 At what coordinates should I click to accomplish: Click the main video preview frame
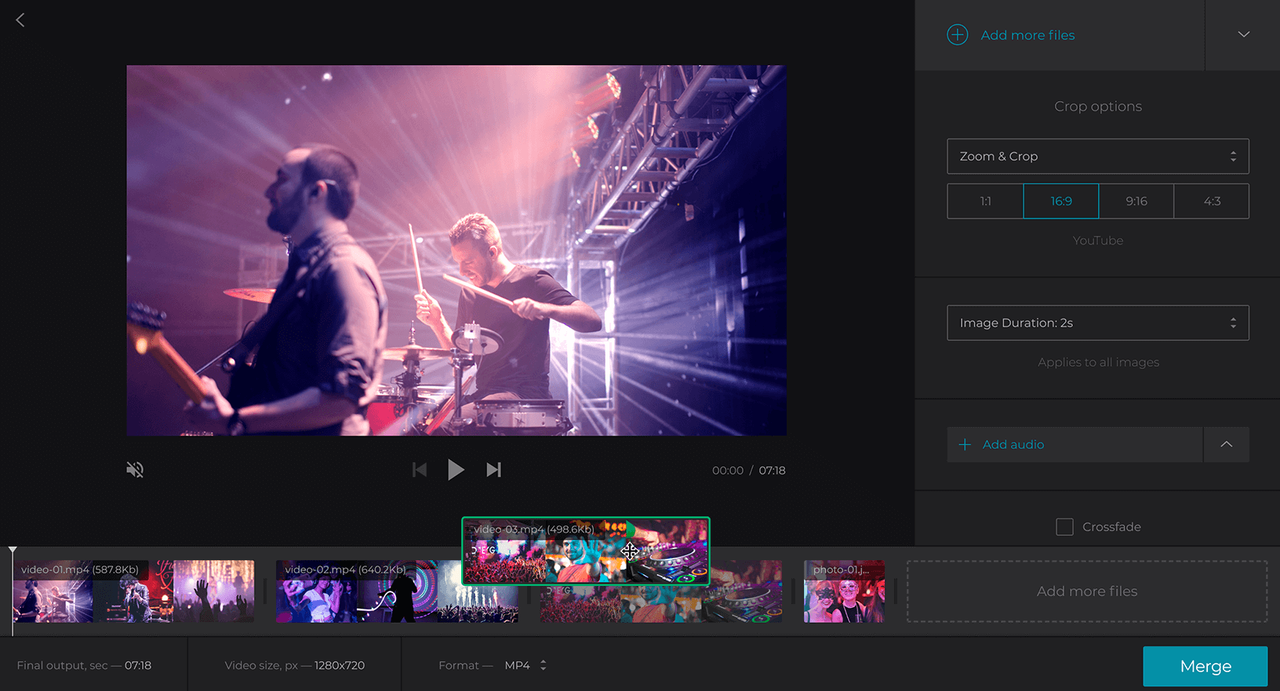(457, 251)
